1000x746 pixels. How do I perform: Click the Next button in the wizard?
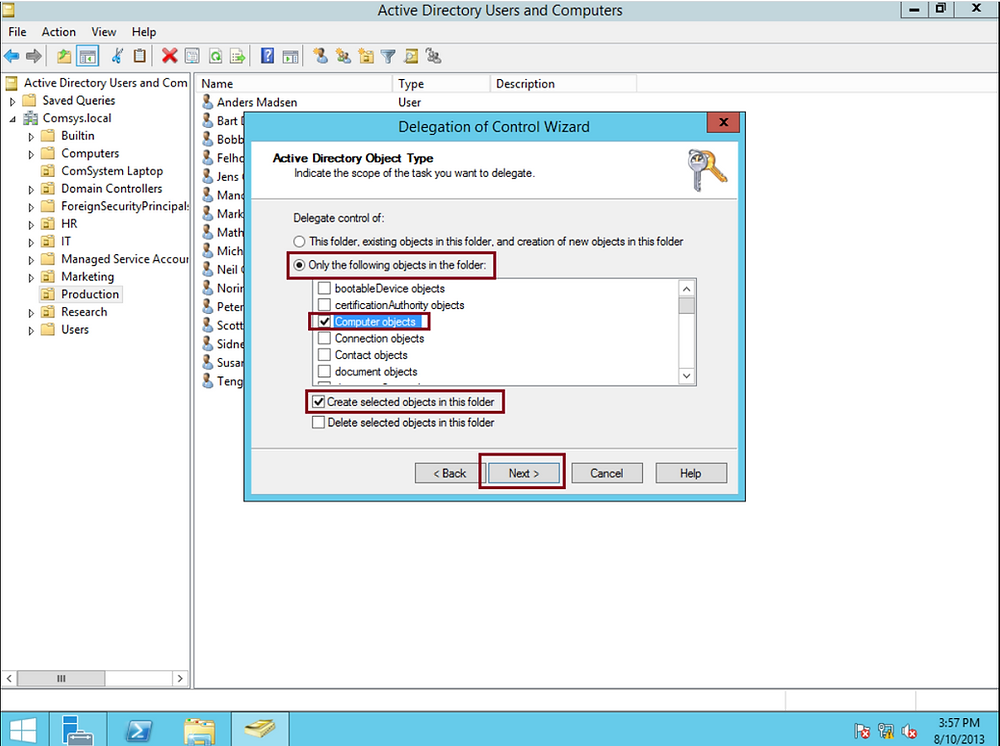524,473
